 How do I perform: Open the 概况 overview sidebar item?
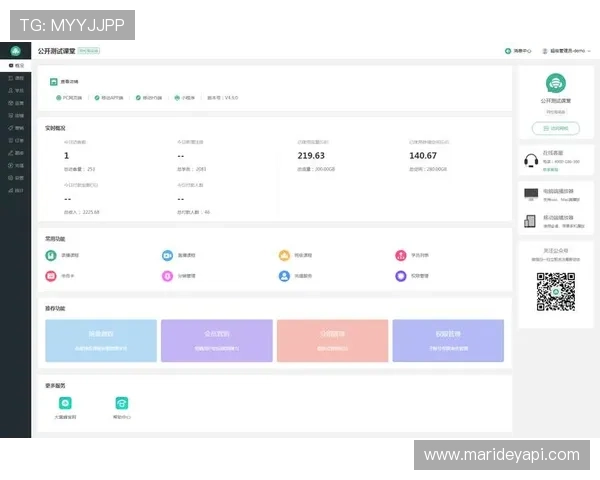[15, 64]
